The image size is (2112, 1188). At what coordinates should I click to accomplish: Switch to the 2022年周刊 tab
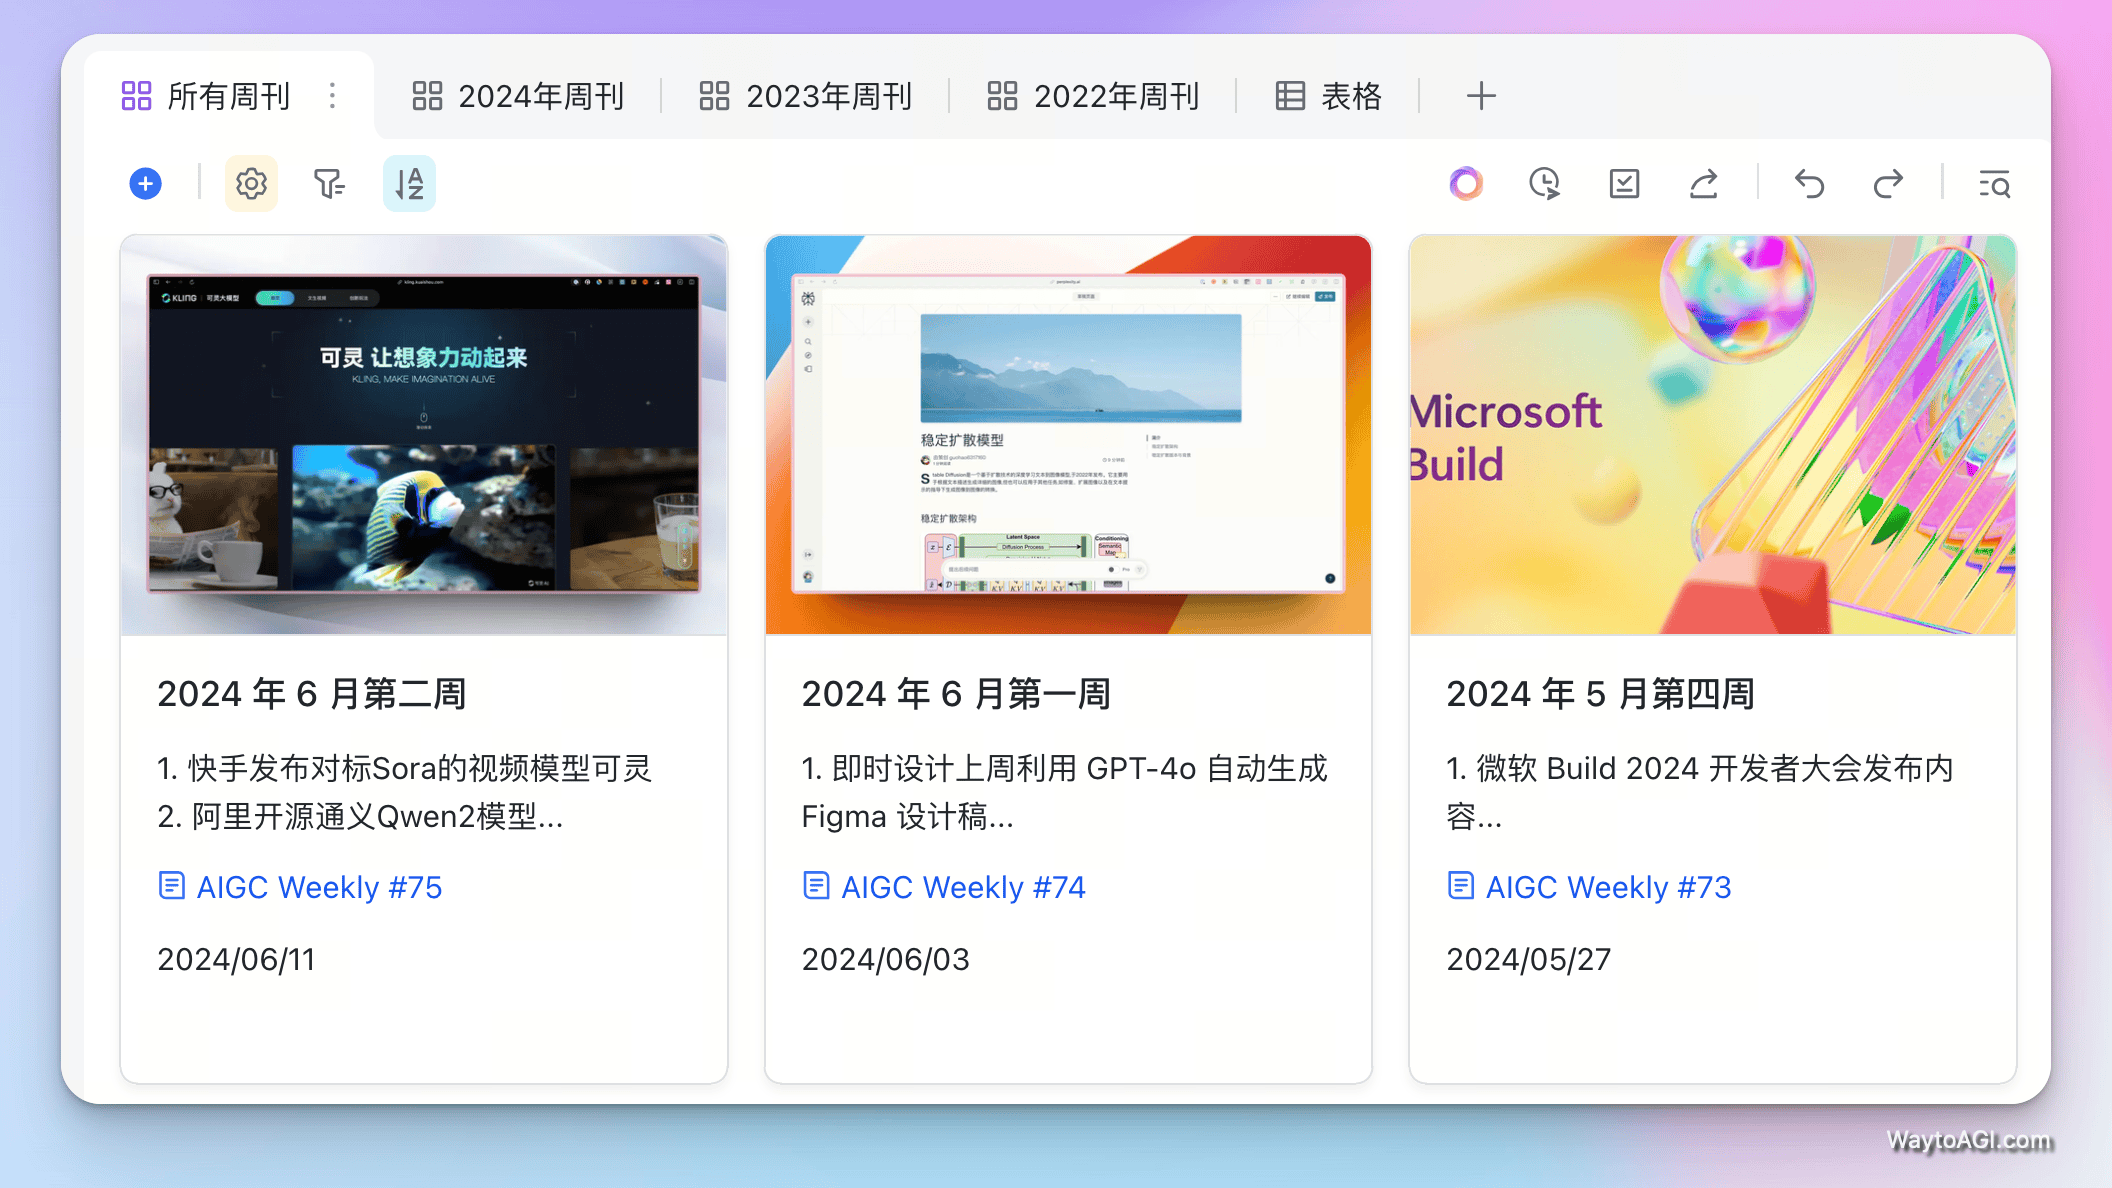tap(1093, 96)
